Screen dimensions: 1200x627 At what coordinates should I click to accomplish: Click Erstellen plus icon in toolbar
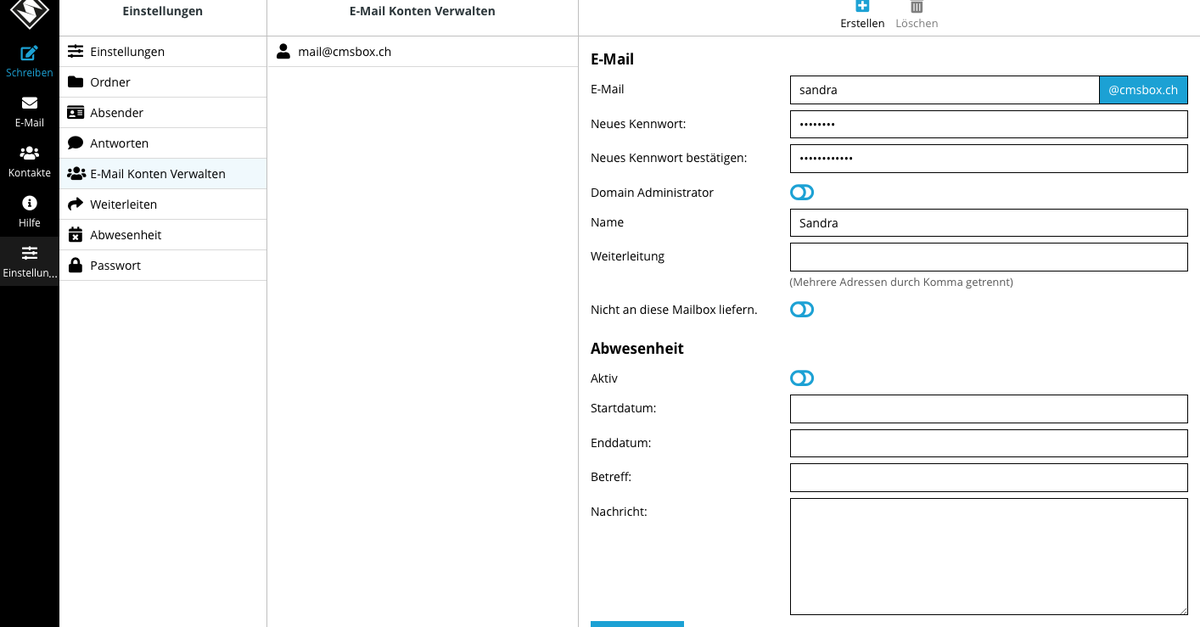(x=862, y=6)
